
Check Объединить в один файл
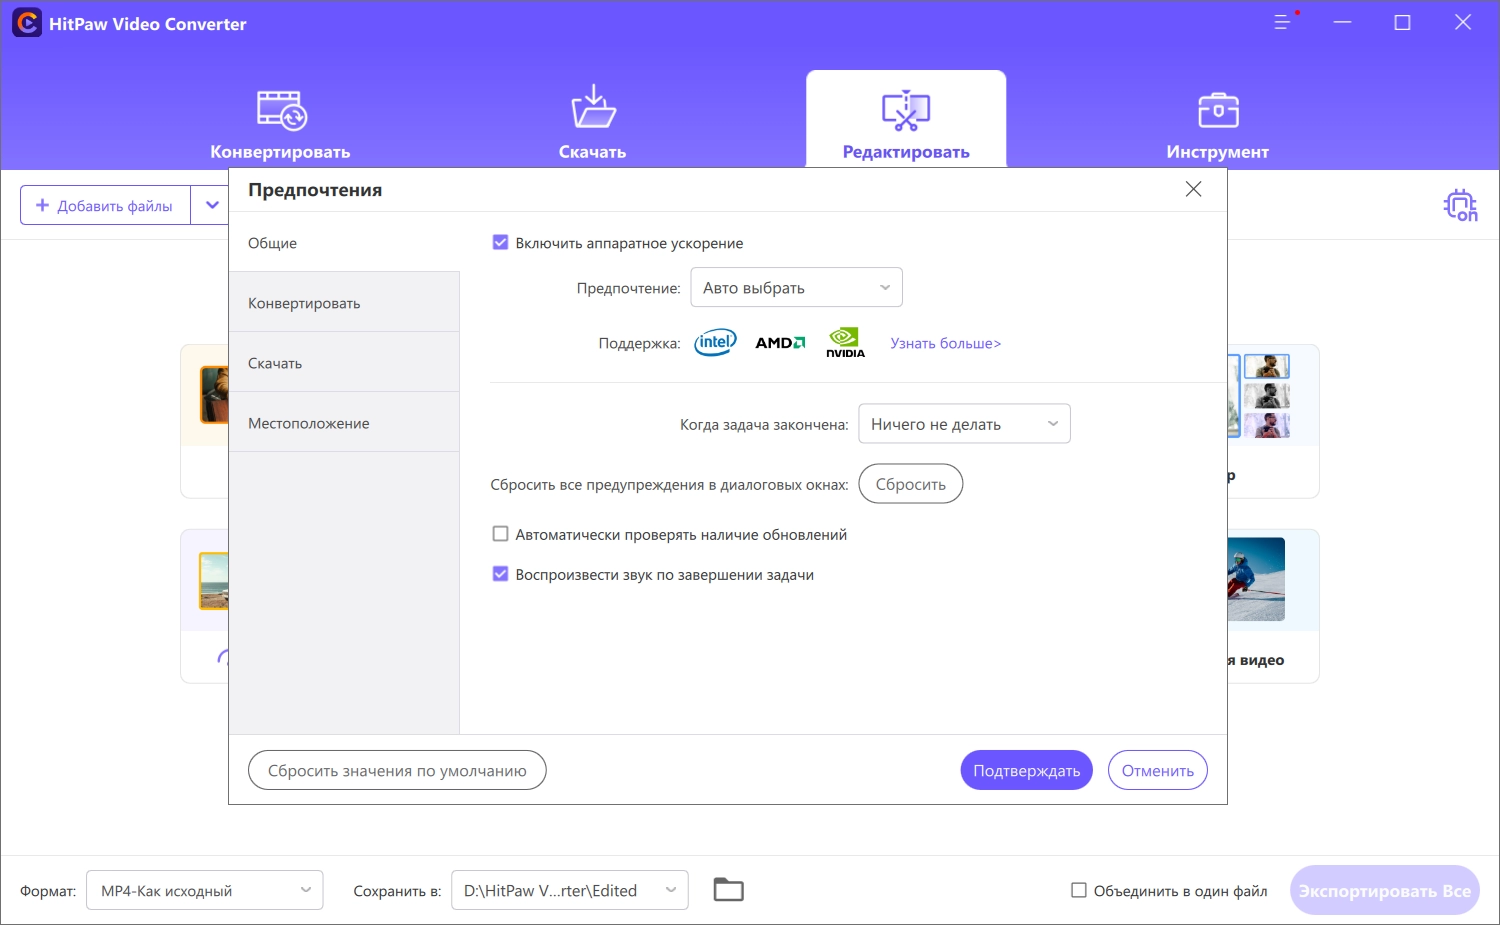(x=1079, y=890)
